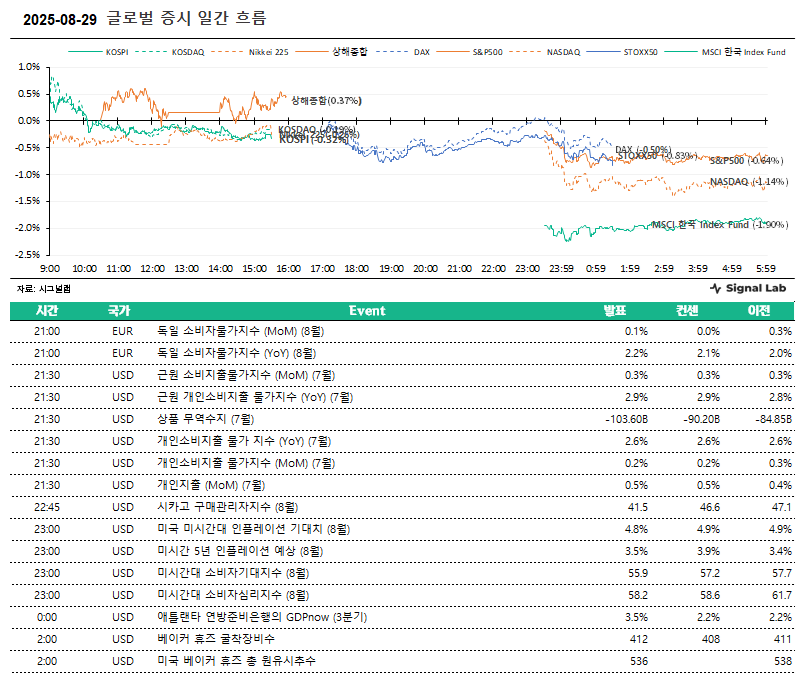Select the KOSPI legend entry
806x687 pixels.
click(98, 52)
